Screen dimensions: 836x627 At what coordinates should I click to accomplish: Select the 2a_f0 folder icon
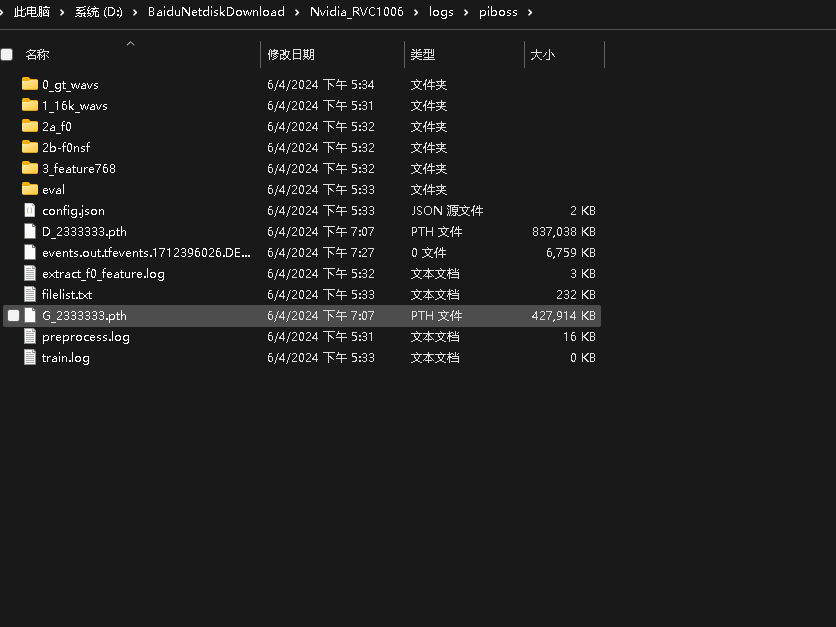[30, 126]
